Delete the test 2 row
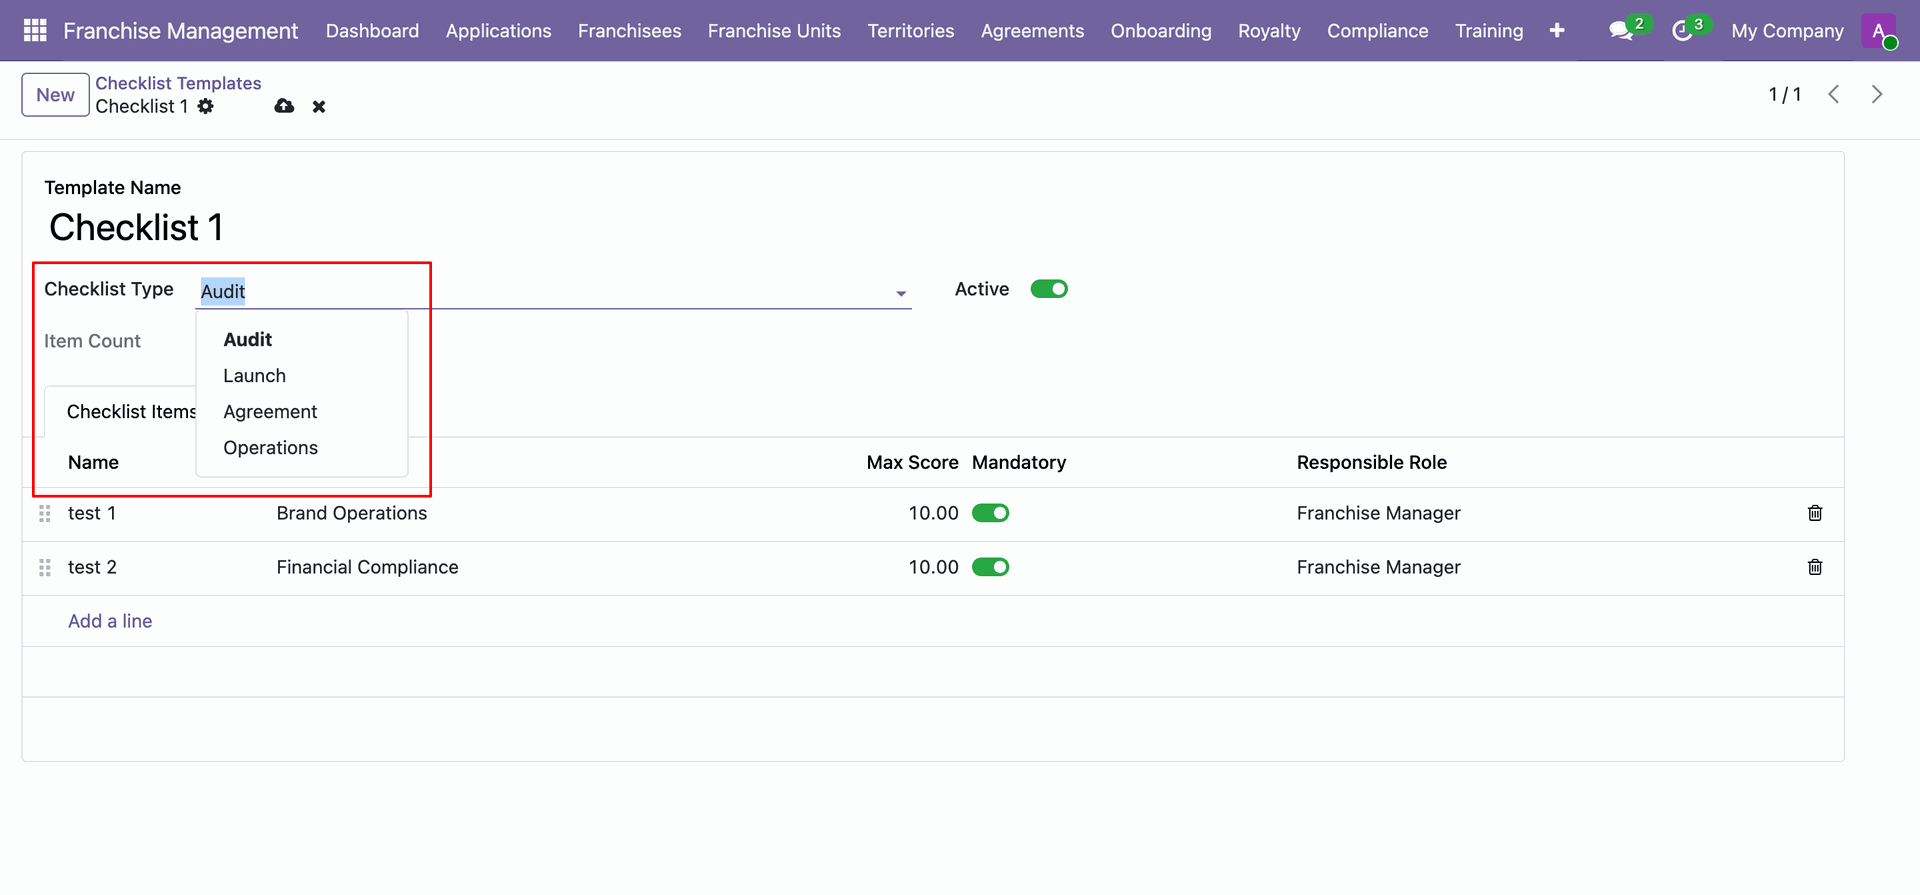Viewport: 1920px width, 895px height. click(x=1815, y=567)
